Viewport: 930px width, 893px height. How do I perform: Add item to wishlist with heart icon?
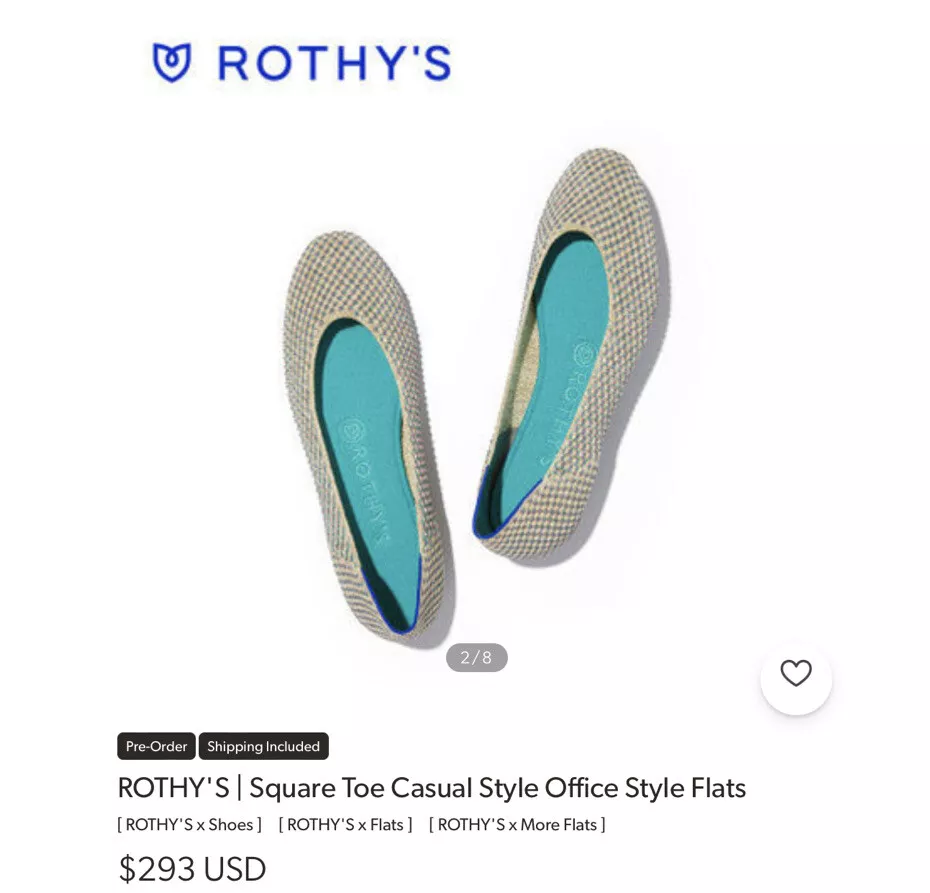[795, 674]
